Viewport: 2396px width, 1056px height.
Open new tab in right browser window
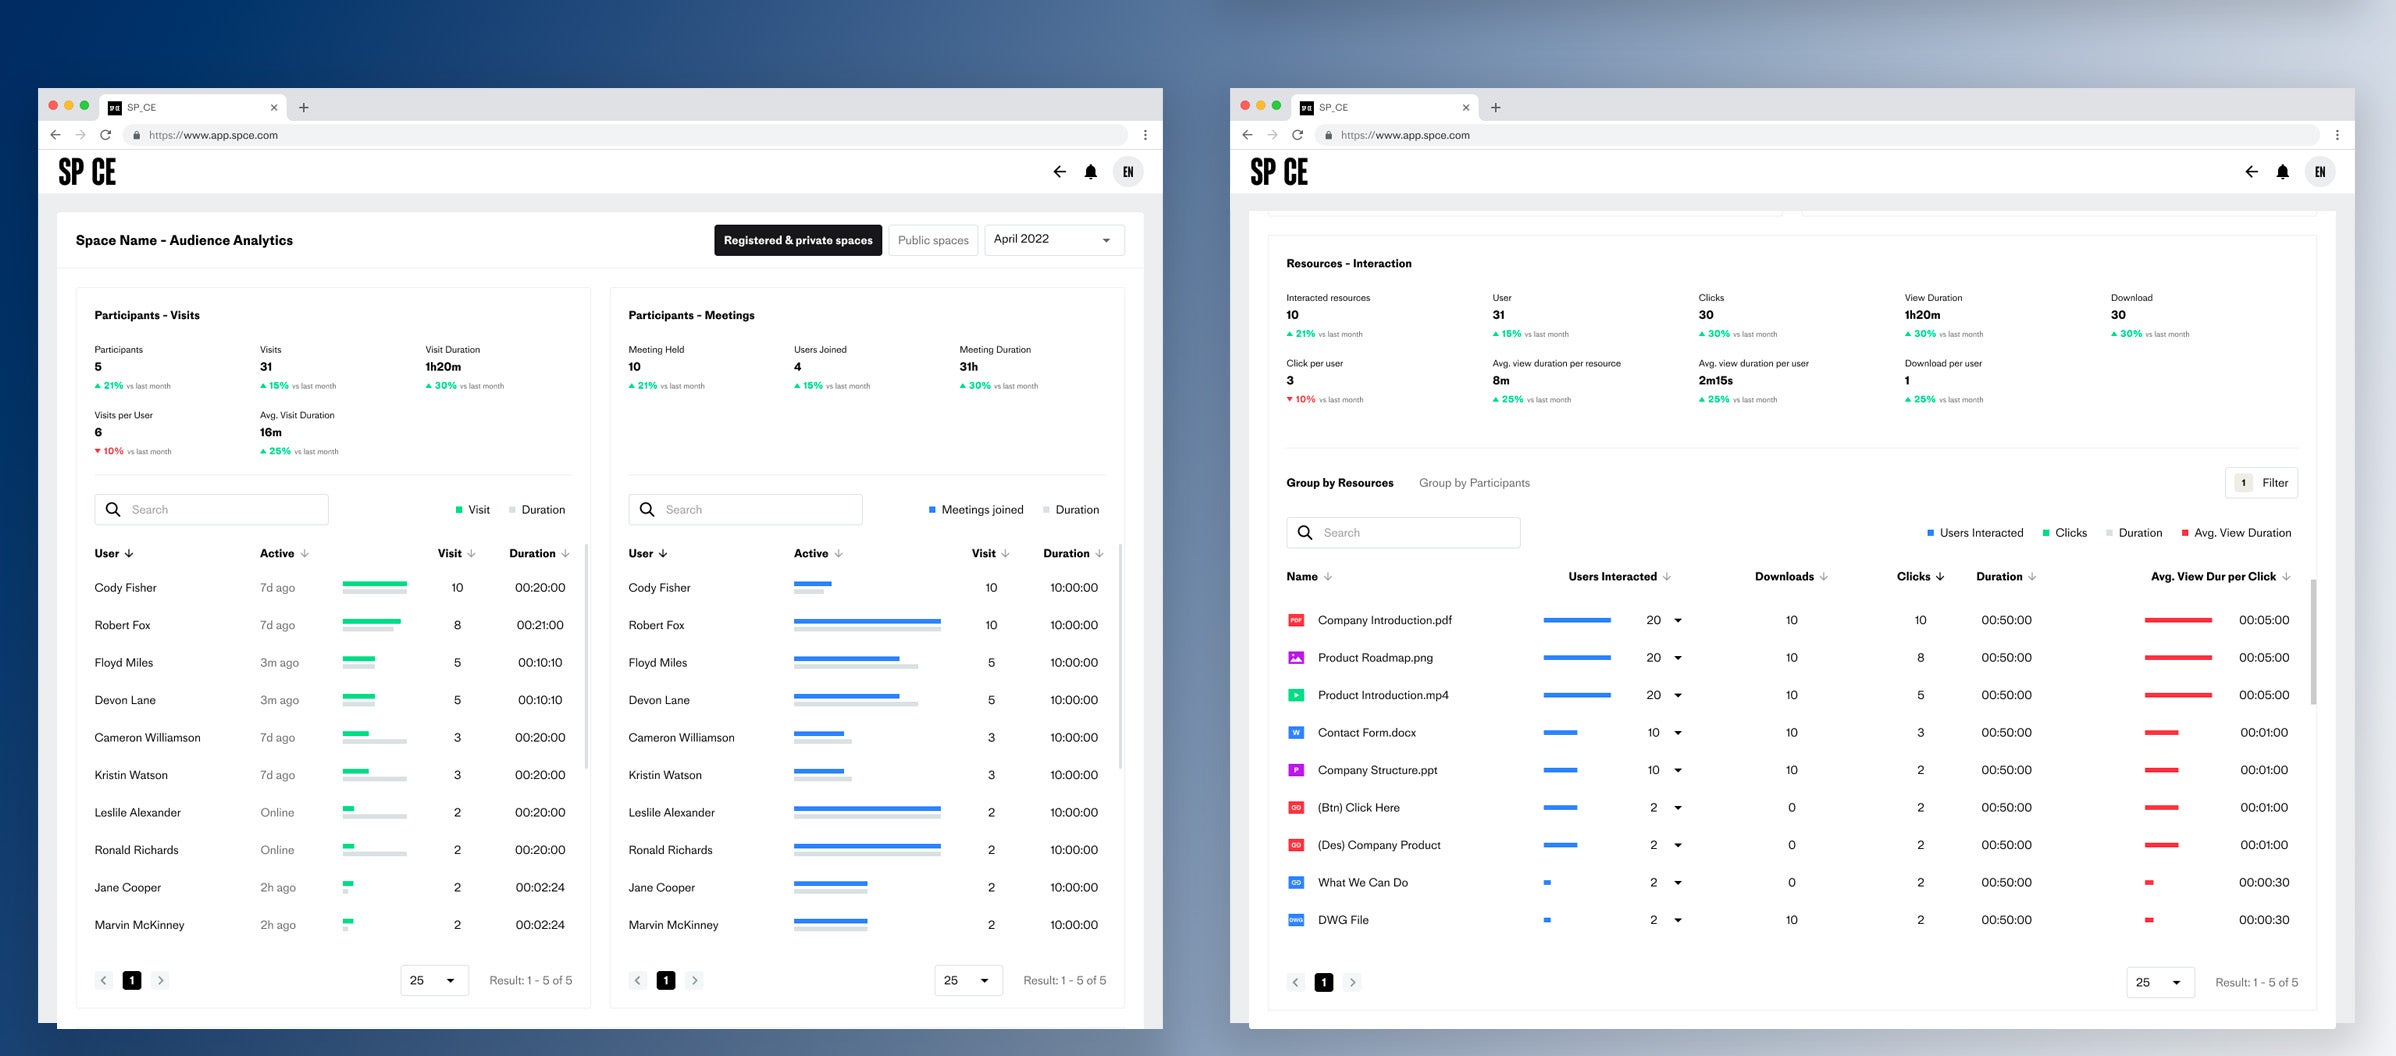(x=1496, y=107)
